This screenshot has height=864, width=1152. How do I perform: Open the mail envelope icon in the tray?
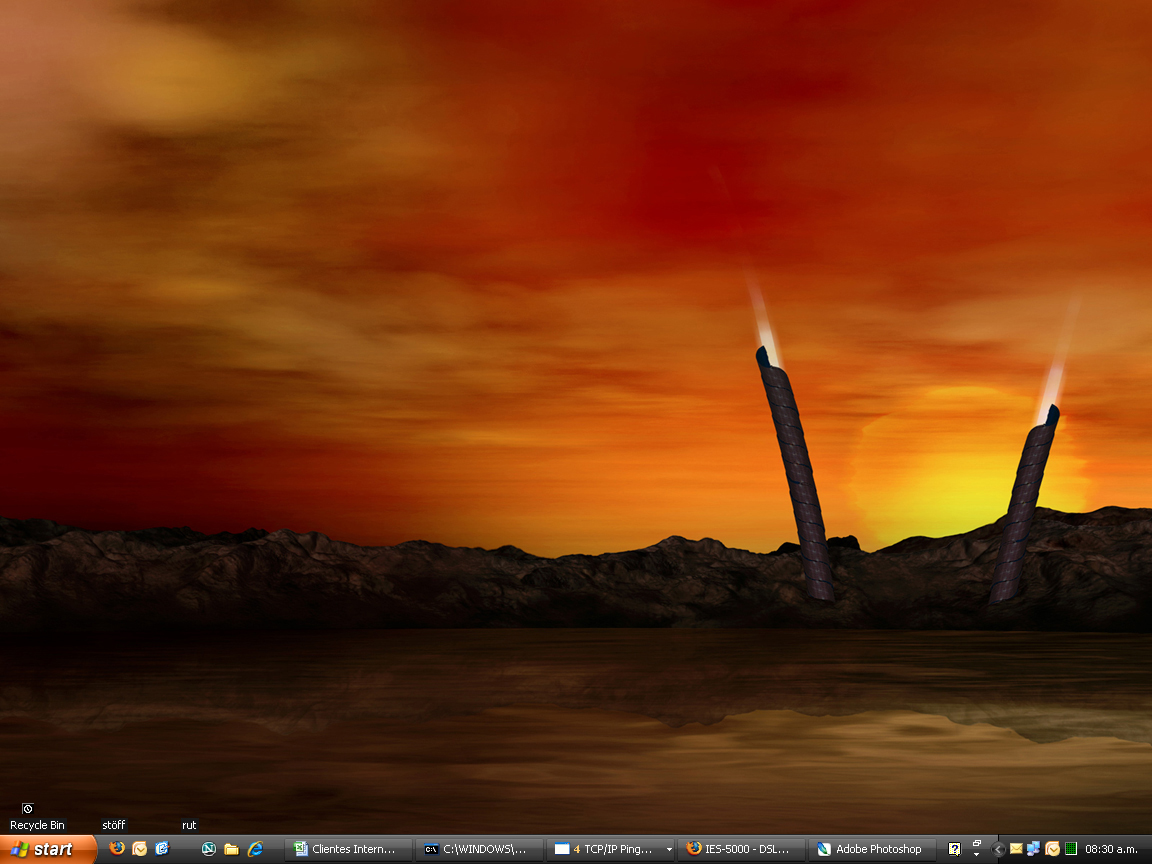click(x=1016, y=849)
